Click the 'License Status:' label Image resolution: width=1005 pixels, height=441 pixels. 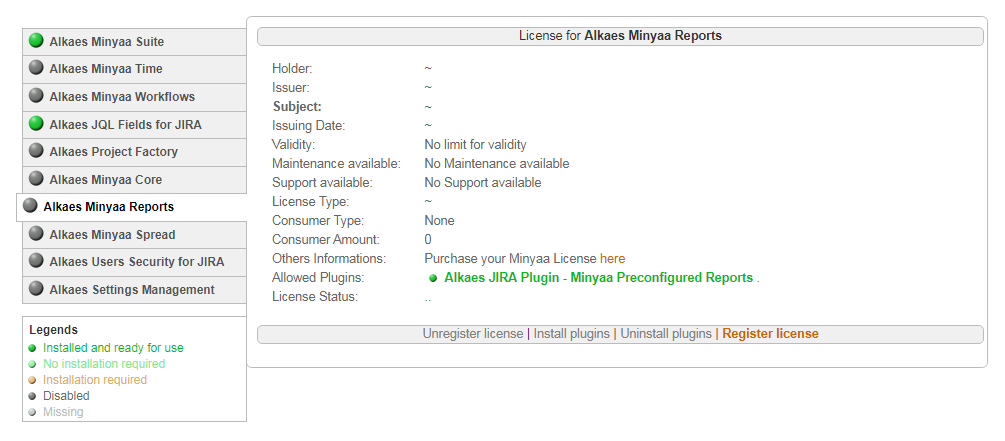tap(315, 297)
